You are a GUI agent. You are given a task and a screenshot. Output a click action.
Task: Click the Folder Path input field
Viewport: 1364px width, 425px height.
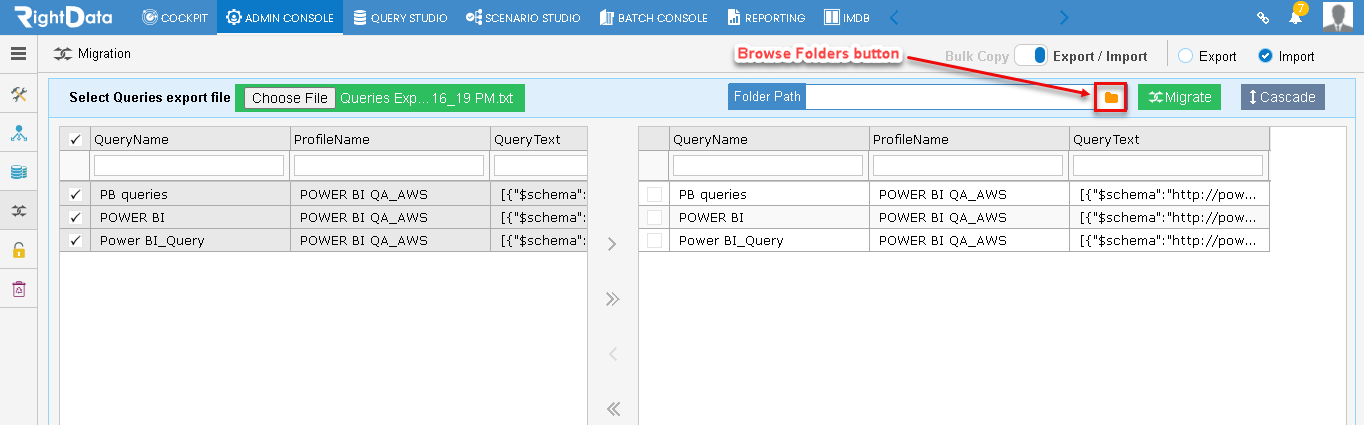click(950, 97)
